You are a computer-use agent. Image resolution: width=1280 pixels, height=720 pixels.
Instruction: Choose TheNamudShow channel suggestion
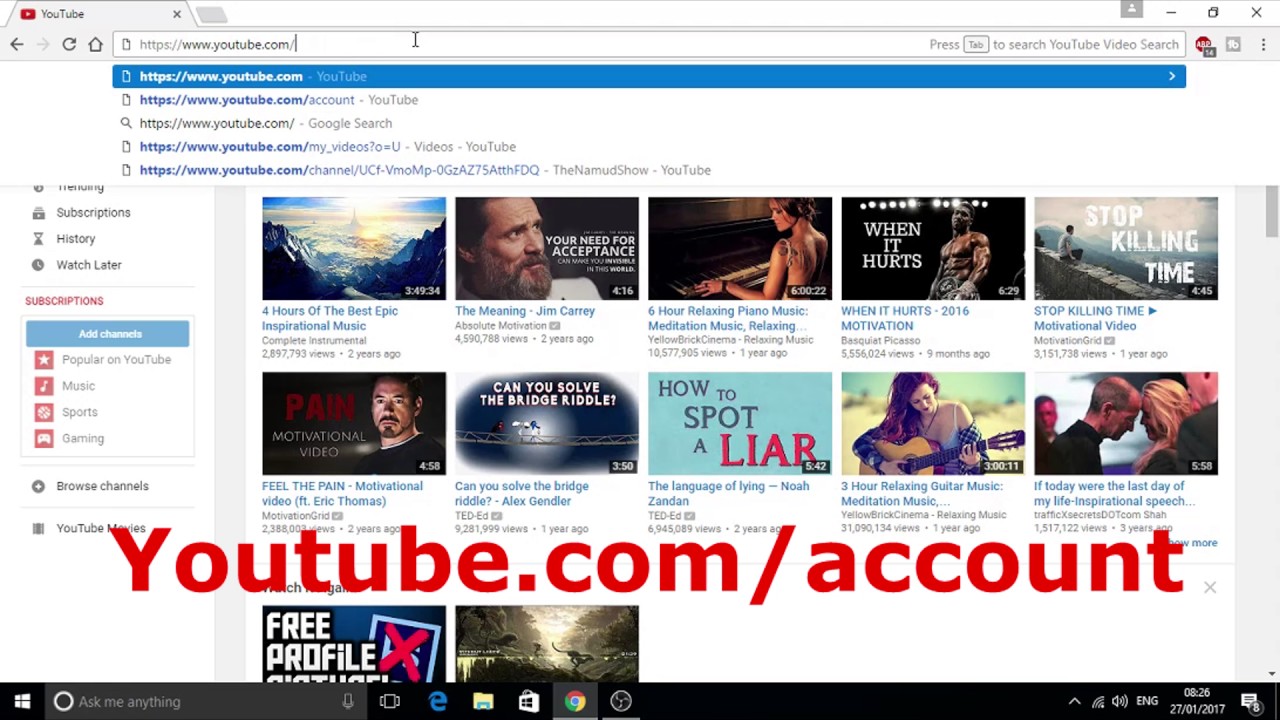[x=648, y=170]
